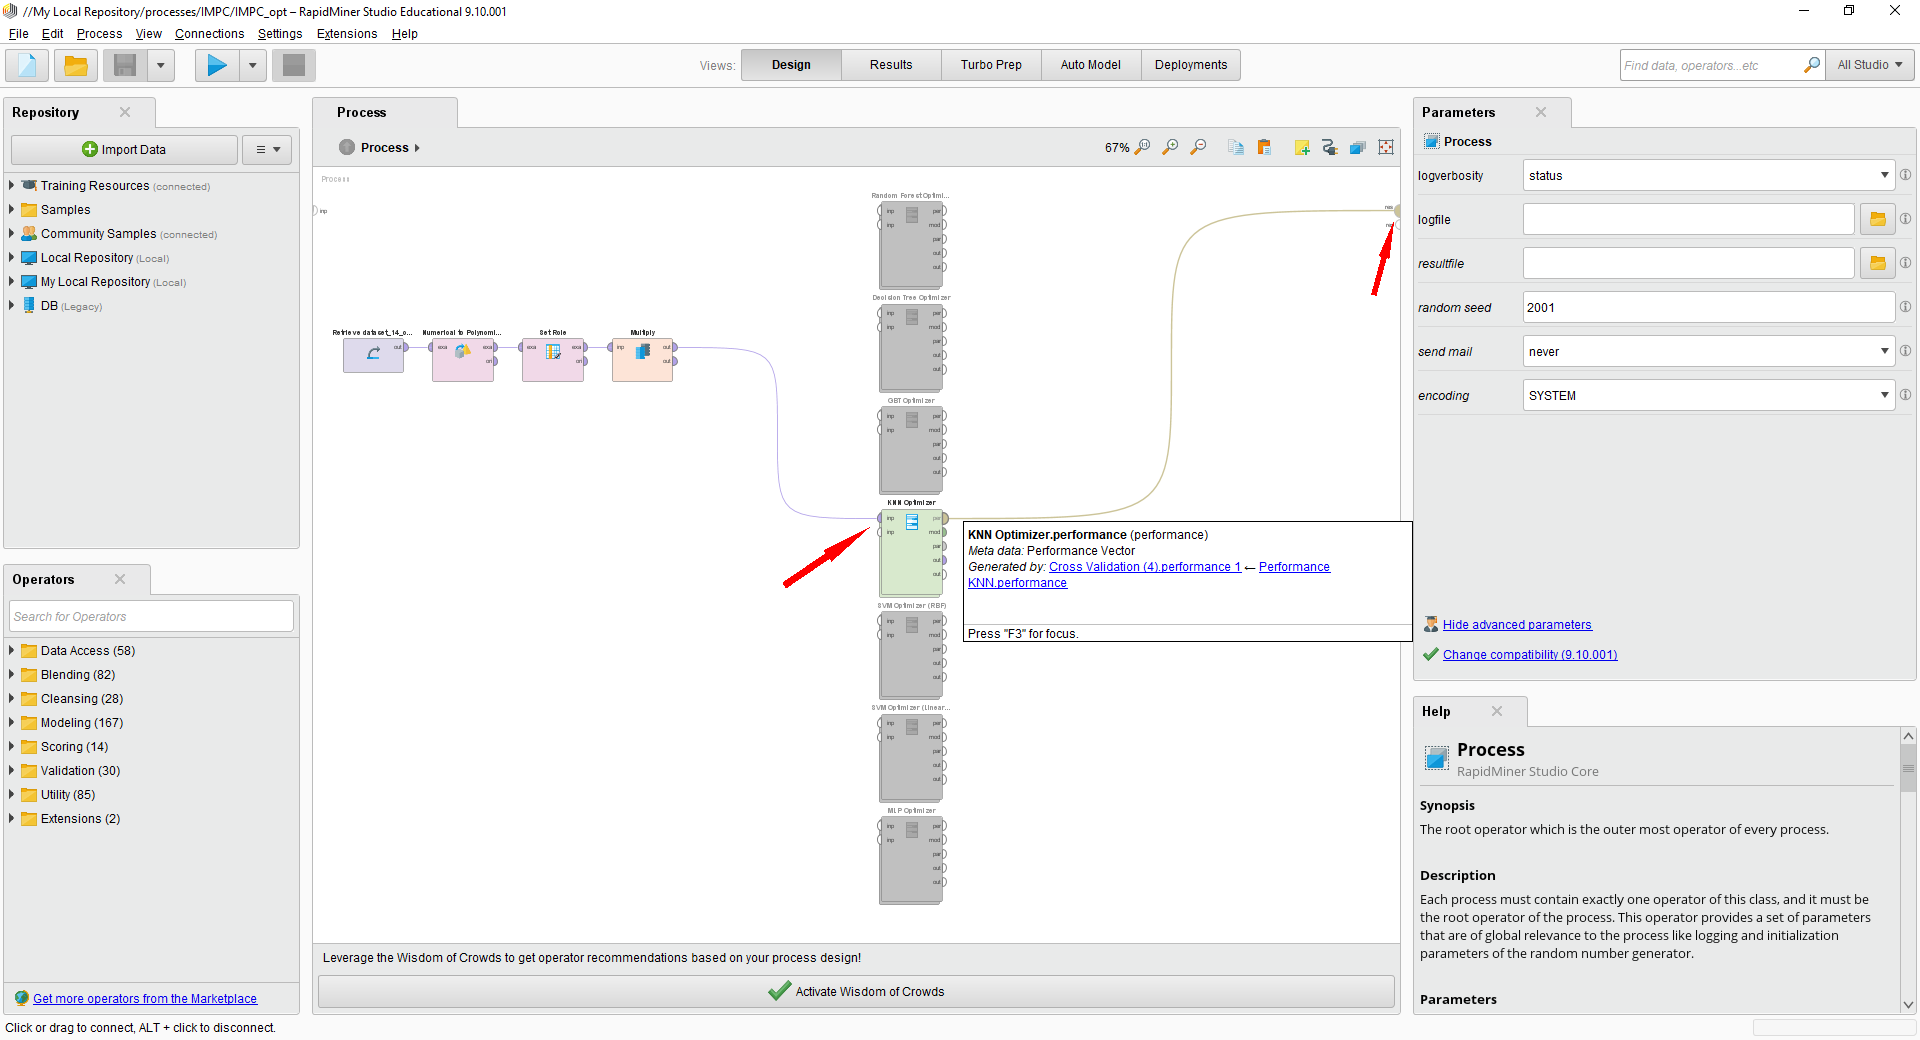Image resolution: width=1920 pixels, height=1040 pixels.
Task: Select the Retrieve dataset operator
Action: (x=373, y=355)
